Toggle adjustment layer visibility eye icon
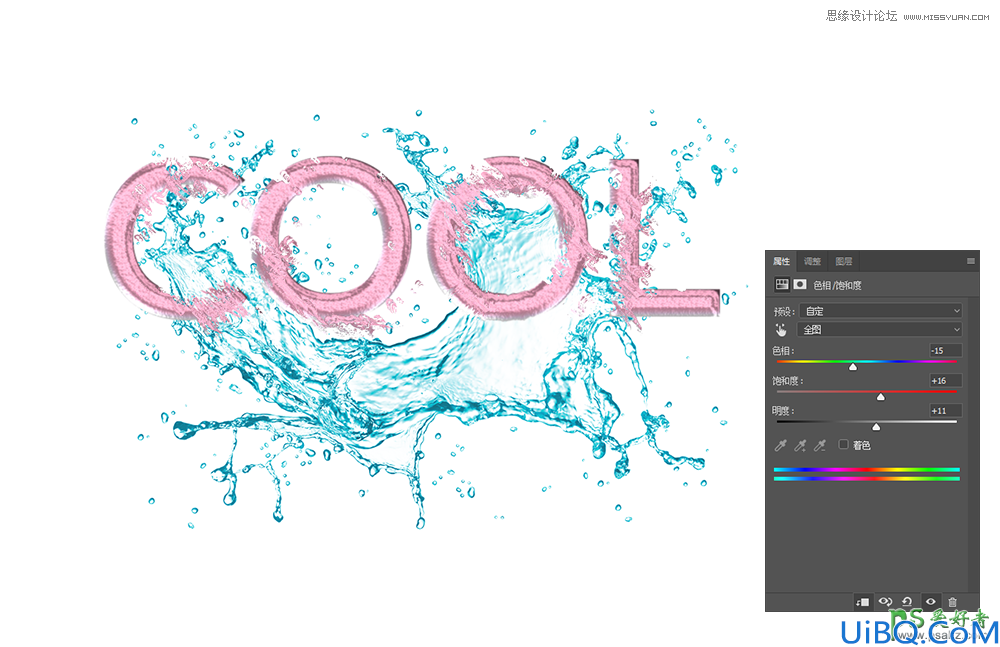1000x647 pixels. click(930, 602)
